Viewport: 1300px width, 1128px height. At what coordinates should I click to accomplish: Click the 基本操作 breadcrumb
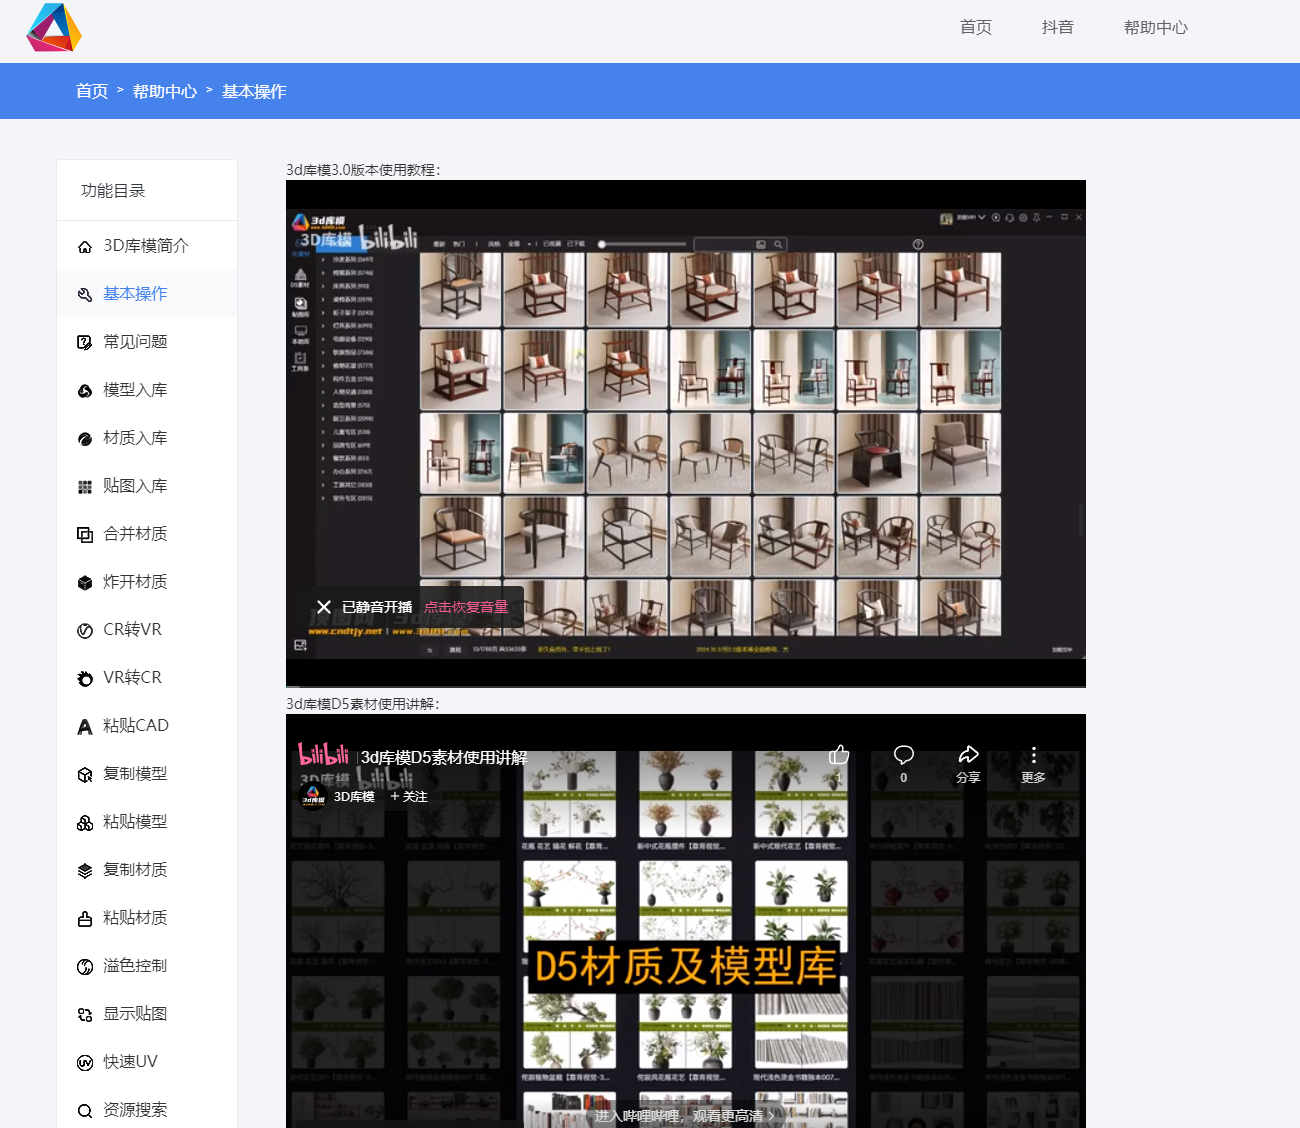[254, 91]
